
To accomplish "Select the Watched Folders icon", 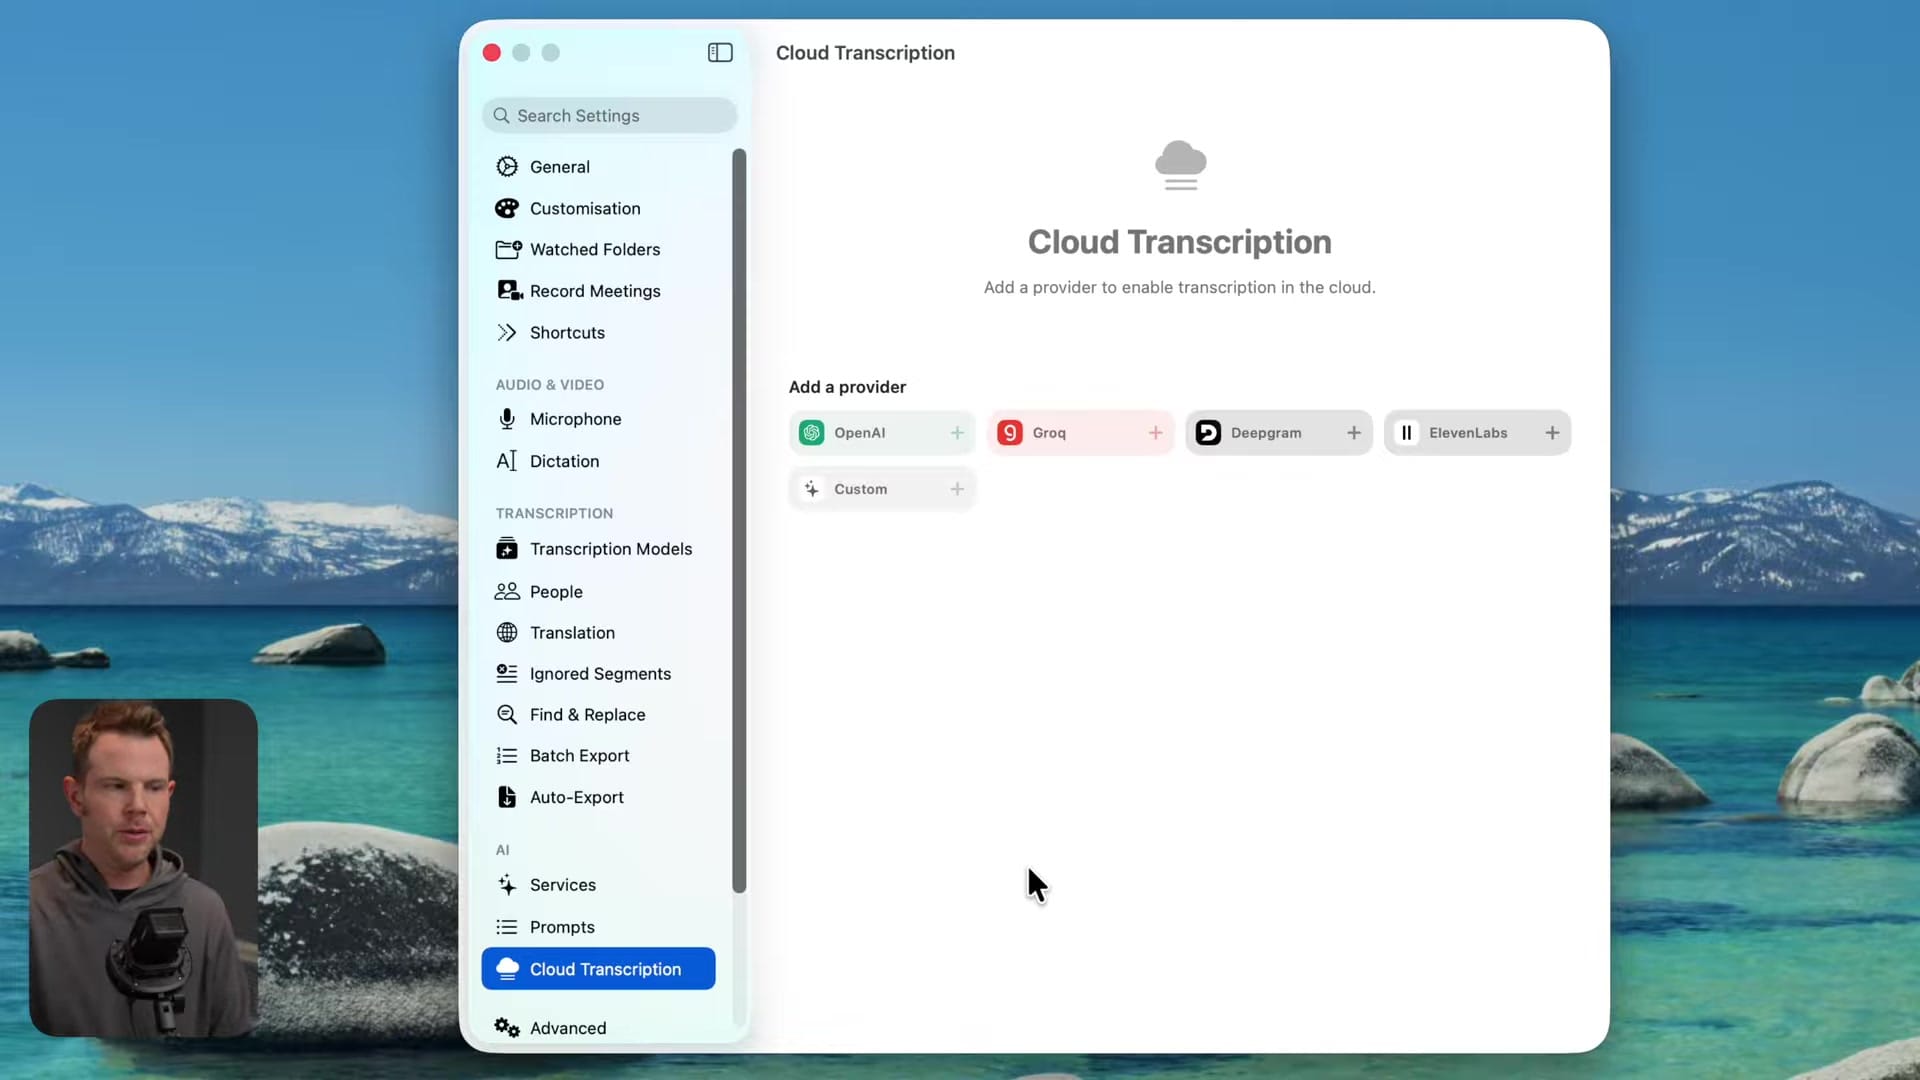I will (508, 249).
